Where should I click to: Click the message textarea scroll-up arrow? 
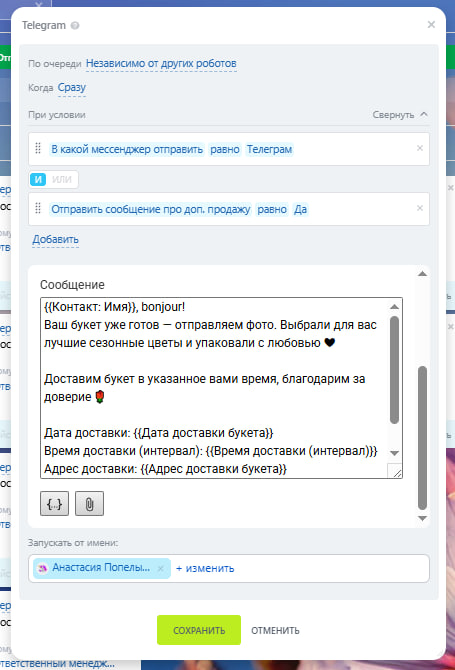tap(395, 307)
